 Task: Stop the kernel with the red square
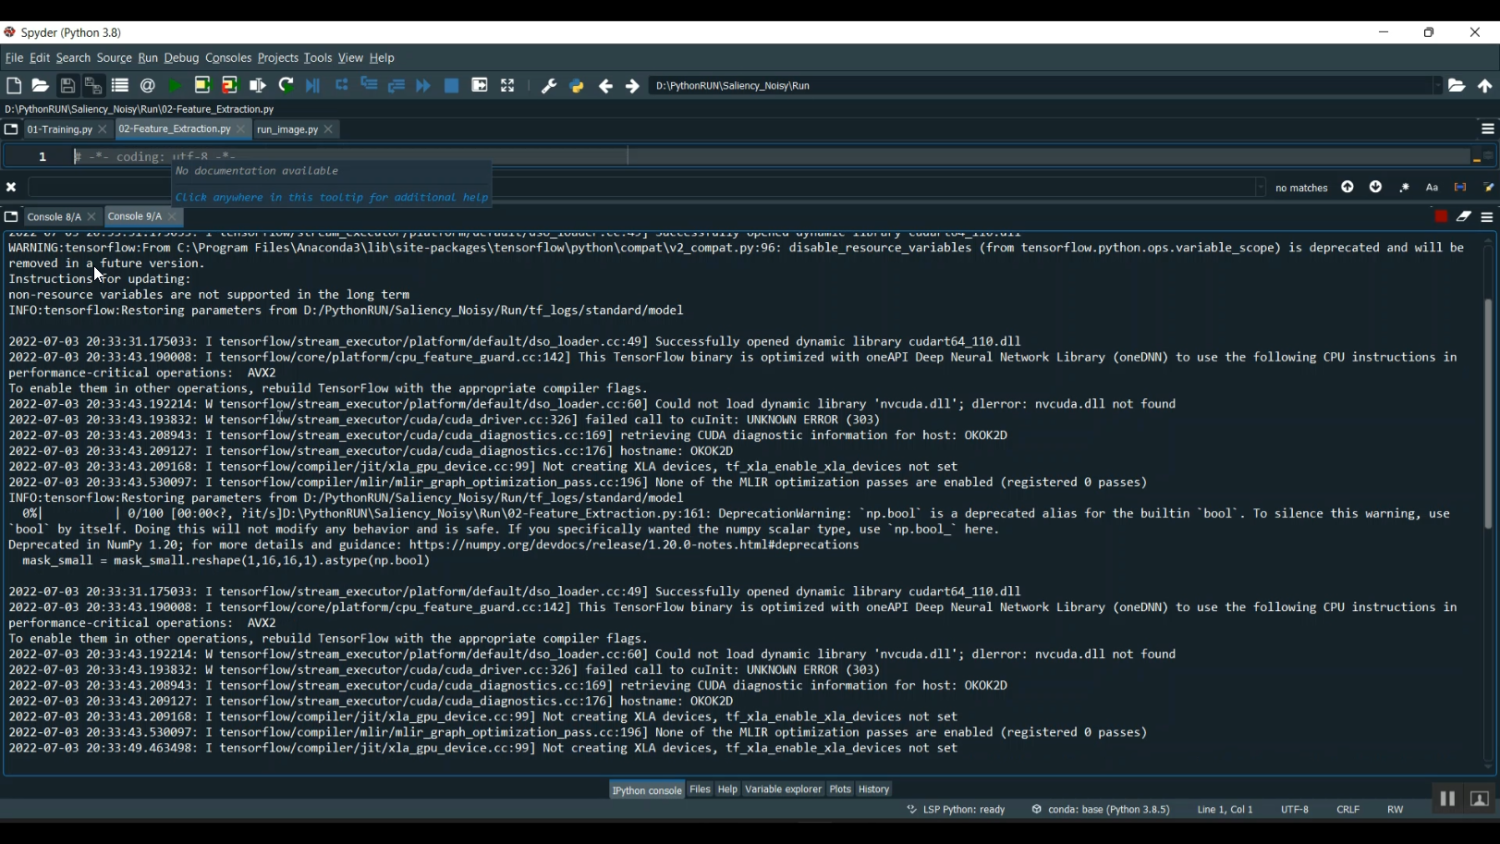point(1441,216)
